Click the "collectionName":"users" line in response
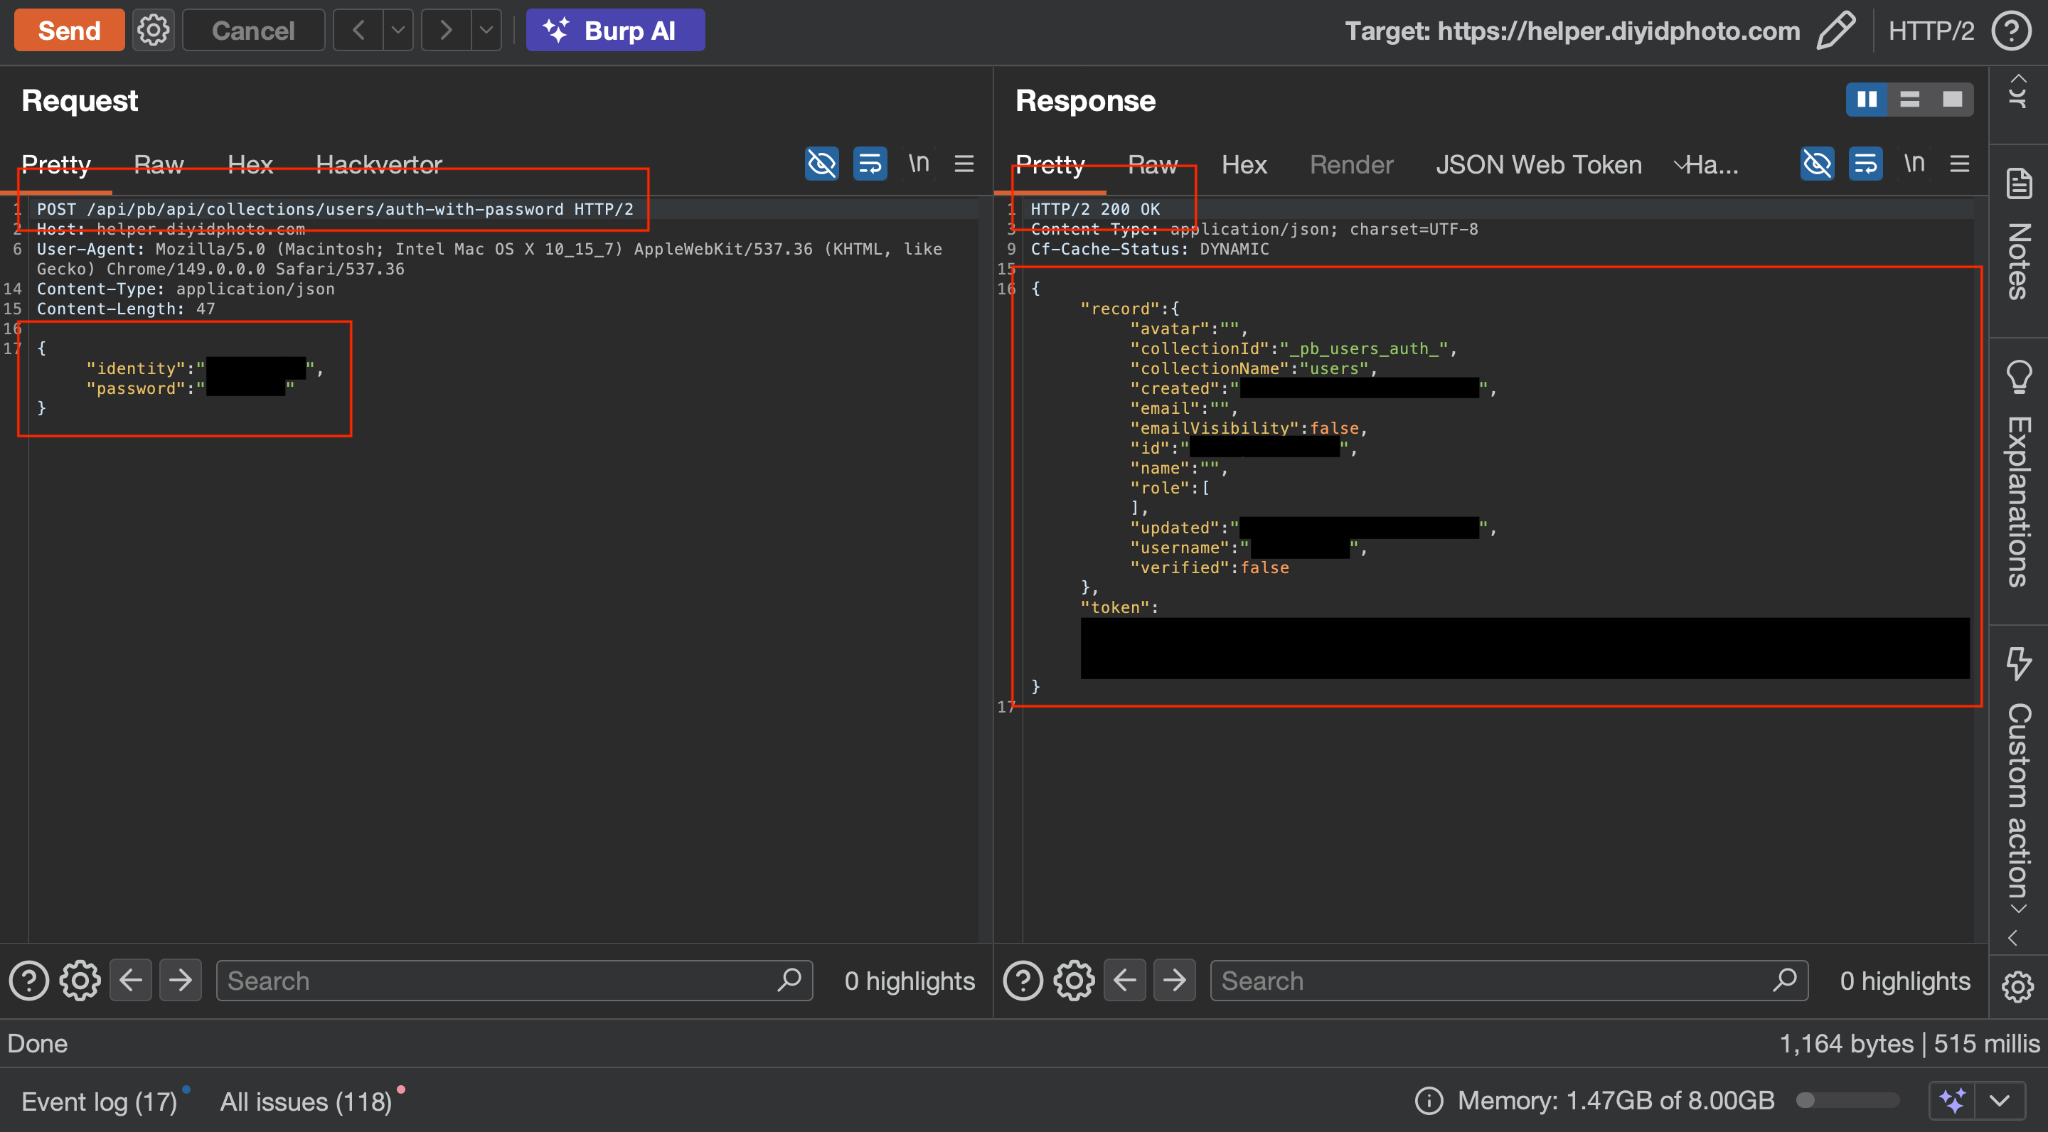 coord(1253,368)
